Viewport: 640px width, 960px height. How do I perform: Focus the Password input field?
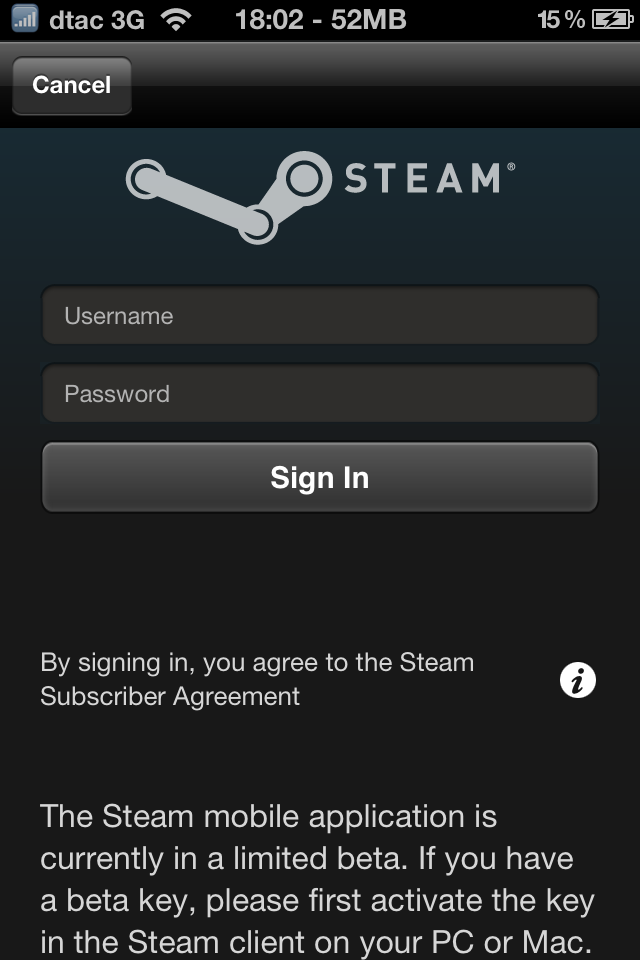pyautogui.click(x=320, y=393)
